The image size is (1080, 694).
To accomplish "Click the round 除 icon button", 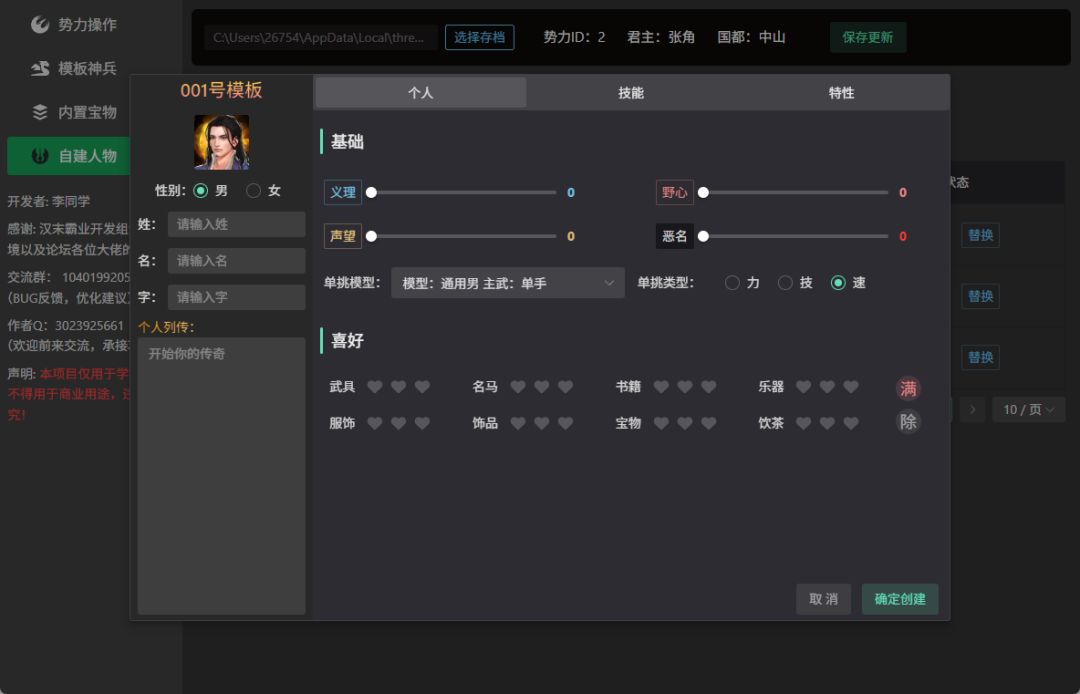I will (908, 421).
